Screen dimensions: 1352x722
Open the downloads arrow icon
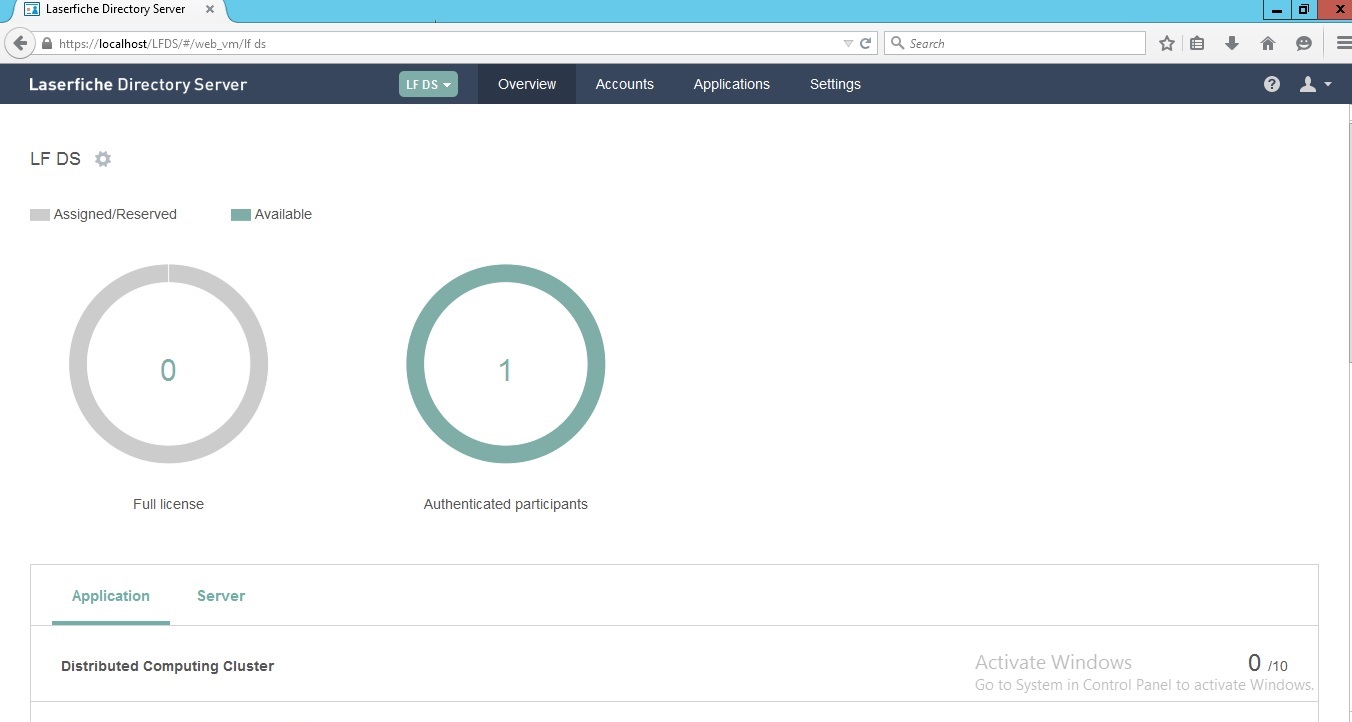pyautogui.click(x=1232, y=44)
